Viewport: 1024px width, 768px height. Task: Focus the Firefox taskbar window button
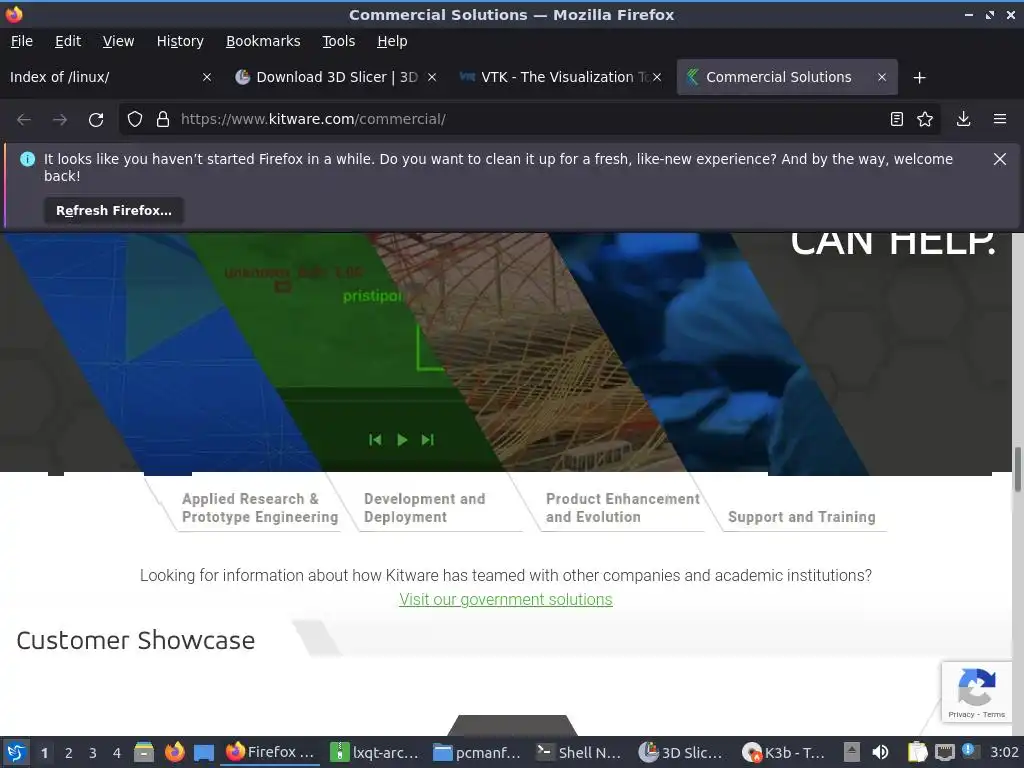tap(270, 752)
